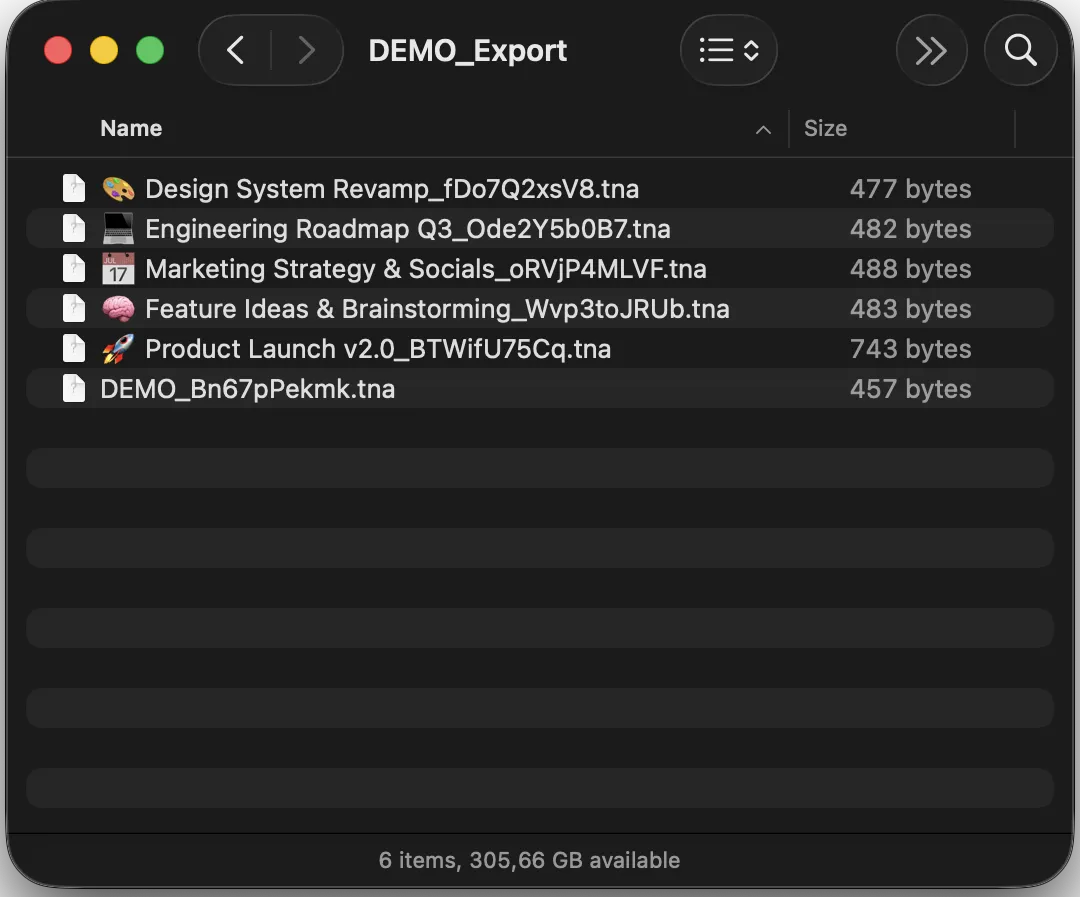Image resolution: width=1080 pixels, height=897 pixels.
Task: Click the calendar emoji in Marketing Strategy row
Action: pyautogui.click(x=118, y=269)
